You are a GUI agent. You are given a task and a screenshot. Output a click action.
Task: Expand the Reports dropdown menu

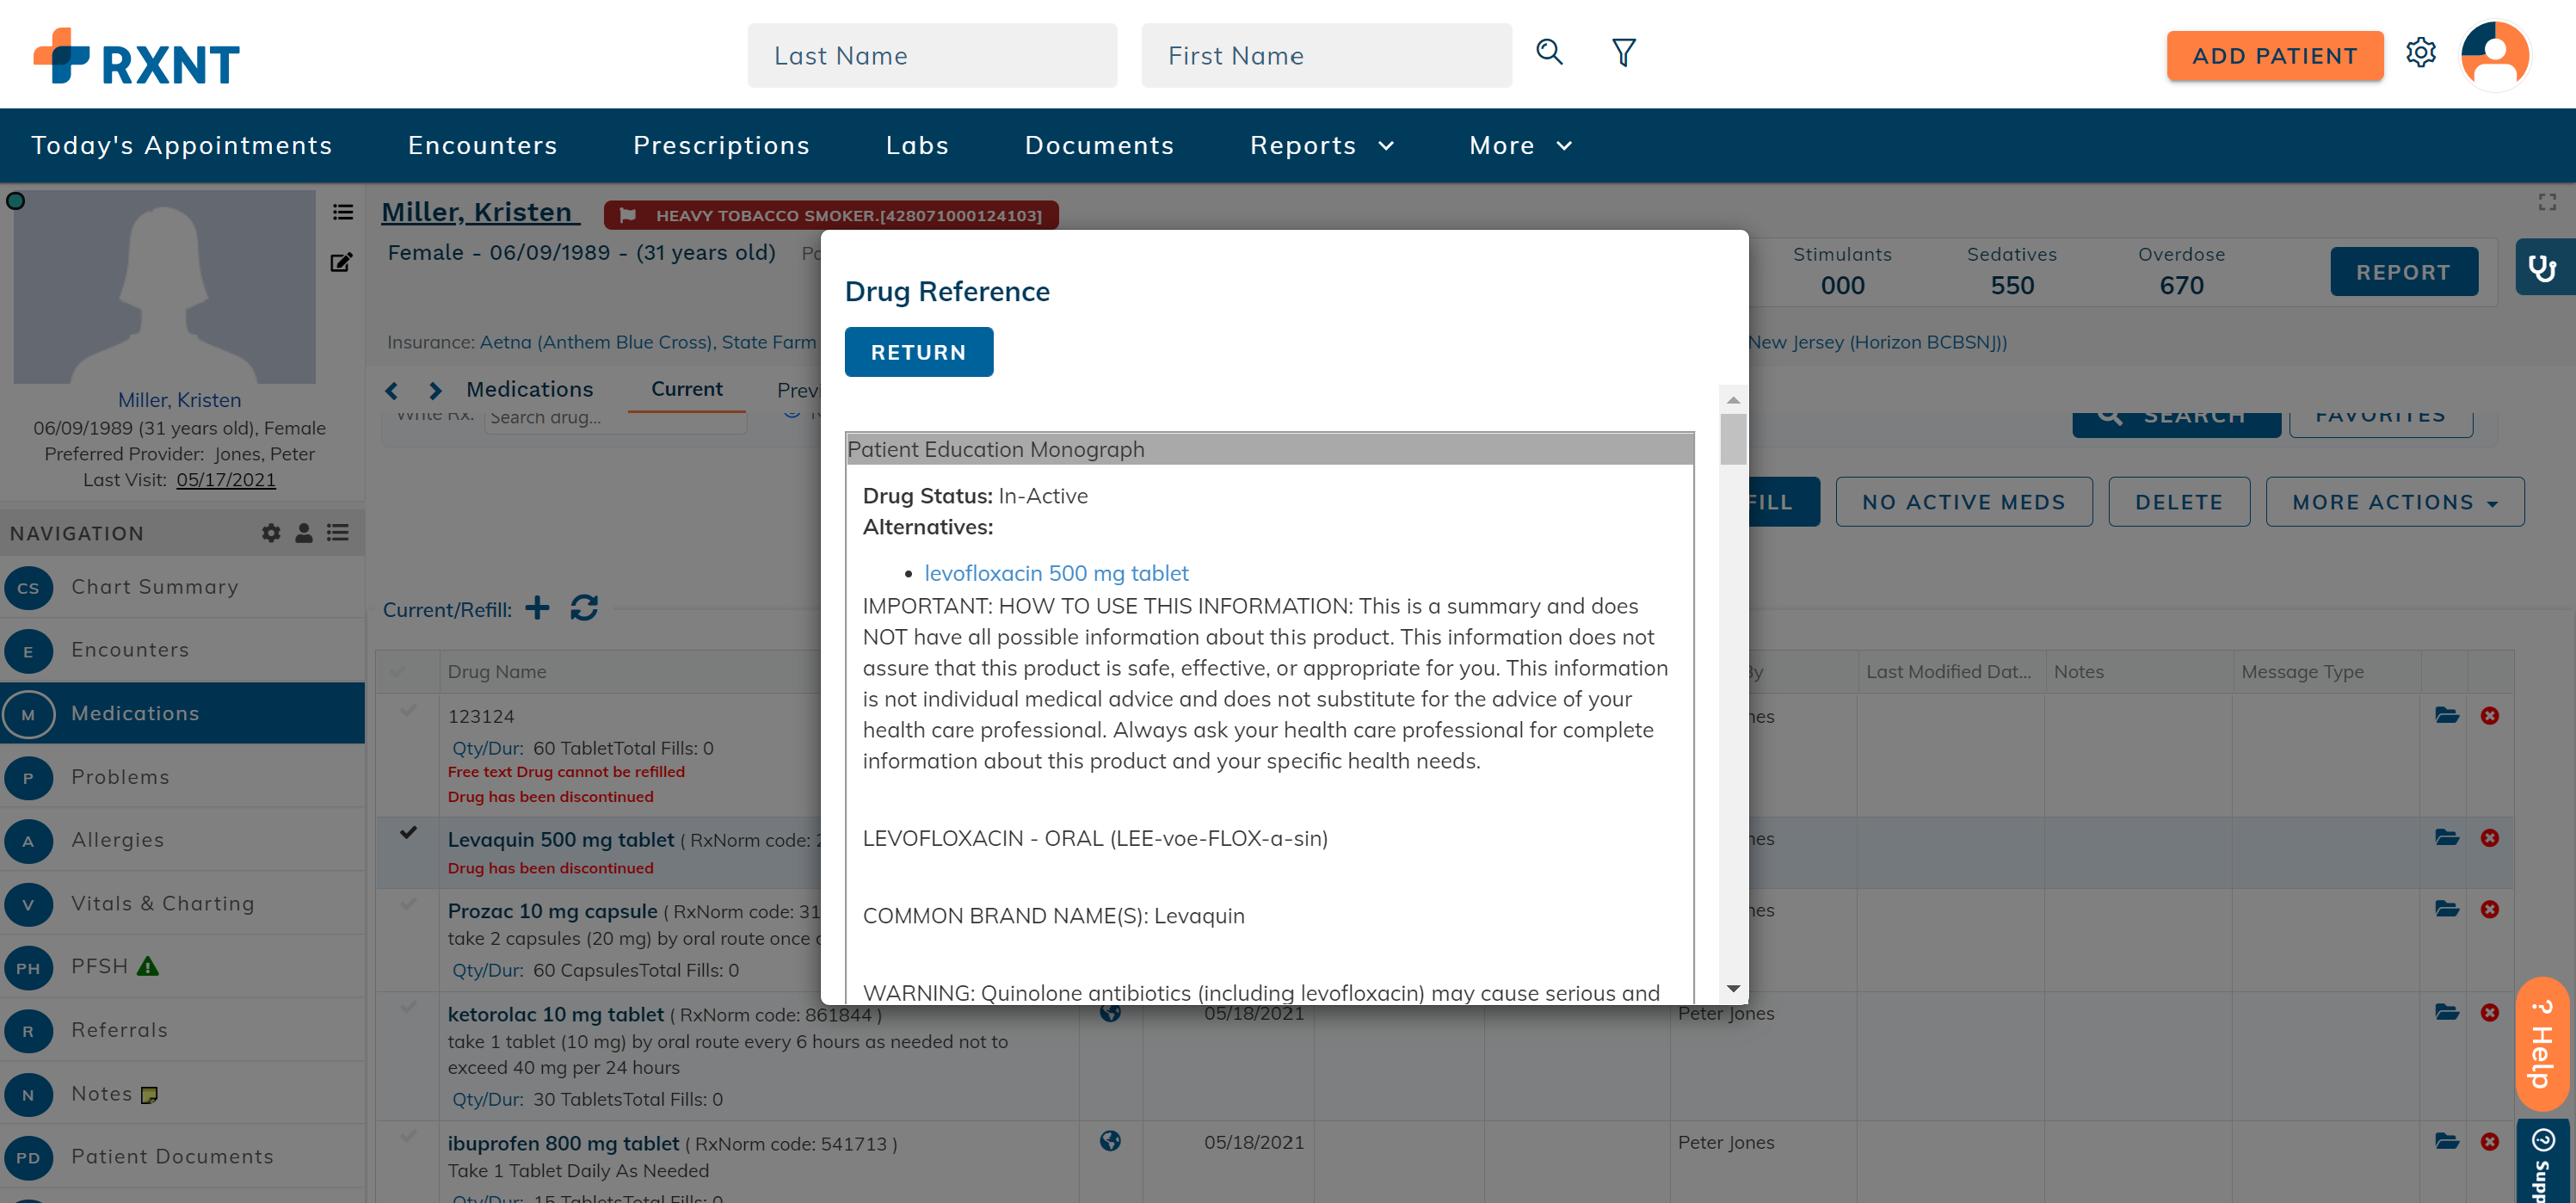[x=1321, y=146]
